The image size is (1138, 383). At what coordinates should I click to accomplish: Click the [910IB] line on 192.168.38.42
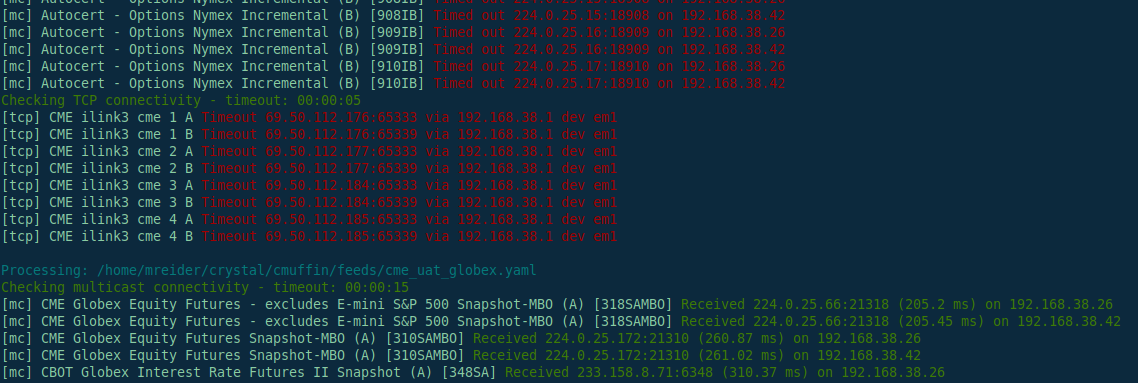(x=393, y=83)
